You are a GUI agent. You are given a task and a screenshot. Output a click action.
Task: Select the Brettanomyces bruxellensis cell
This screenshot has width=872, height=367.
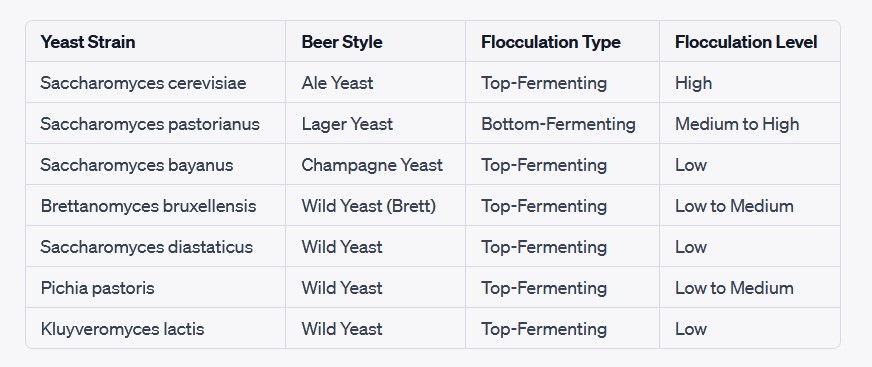(156, 206)
